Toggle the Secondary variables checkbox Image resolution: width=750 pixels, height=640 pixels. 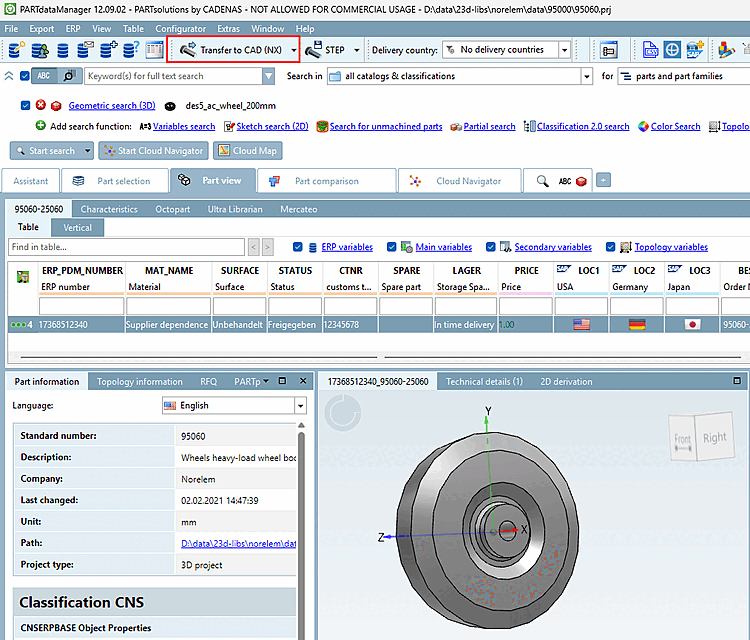[491, 247]
